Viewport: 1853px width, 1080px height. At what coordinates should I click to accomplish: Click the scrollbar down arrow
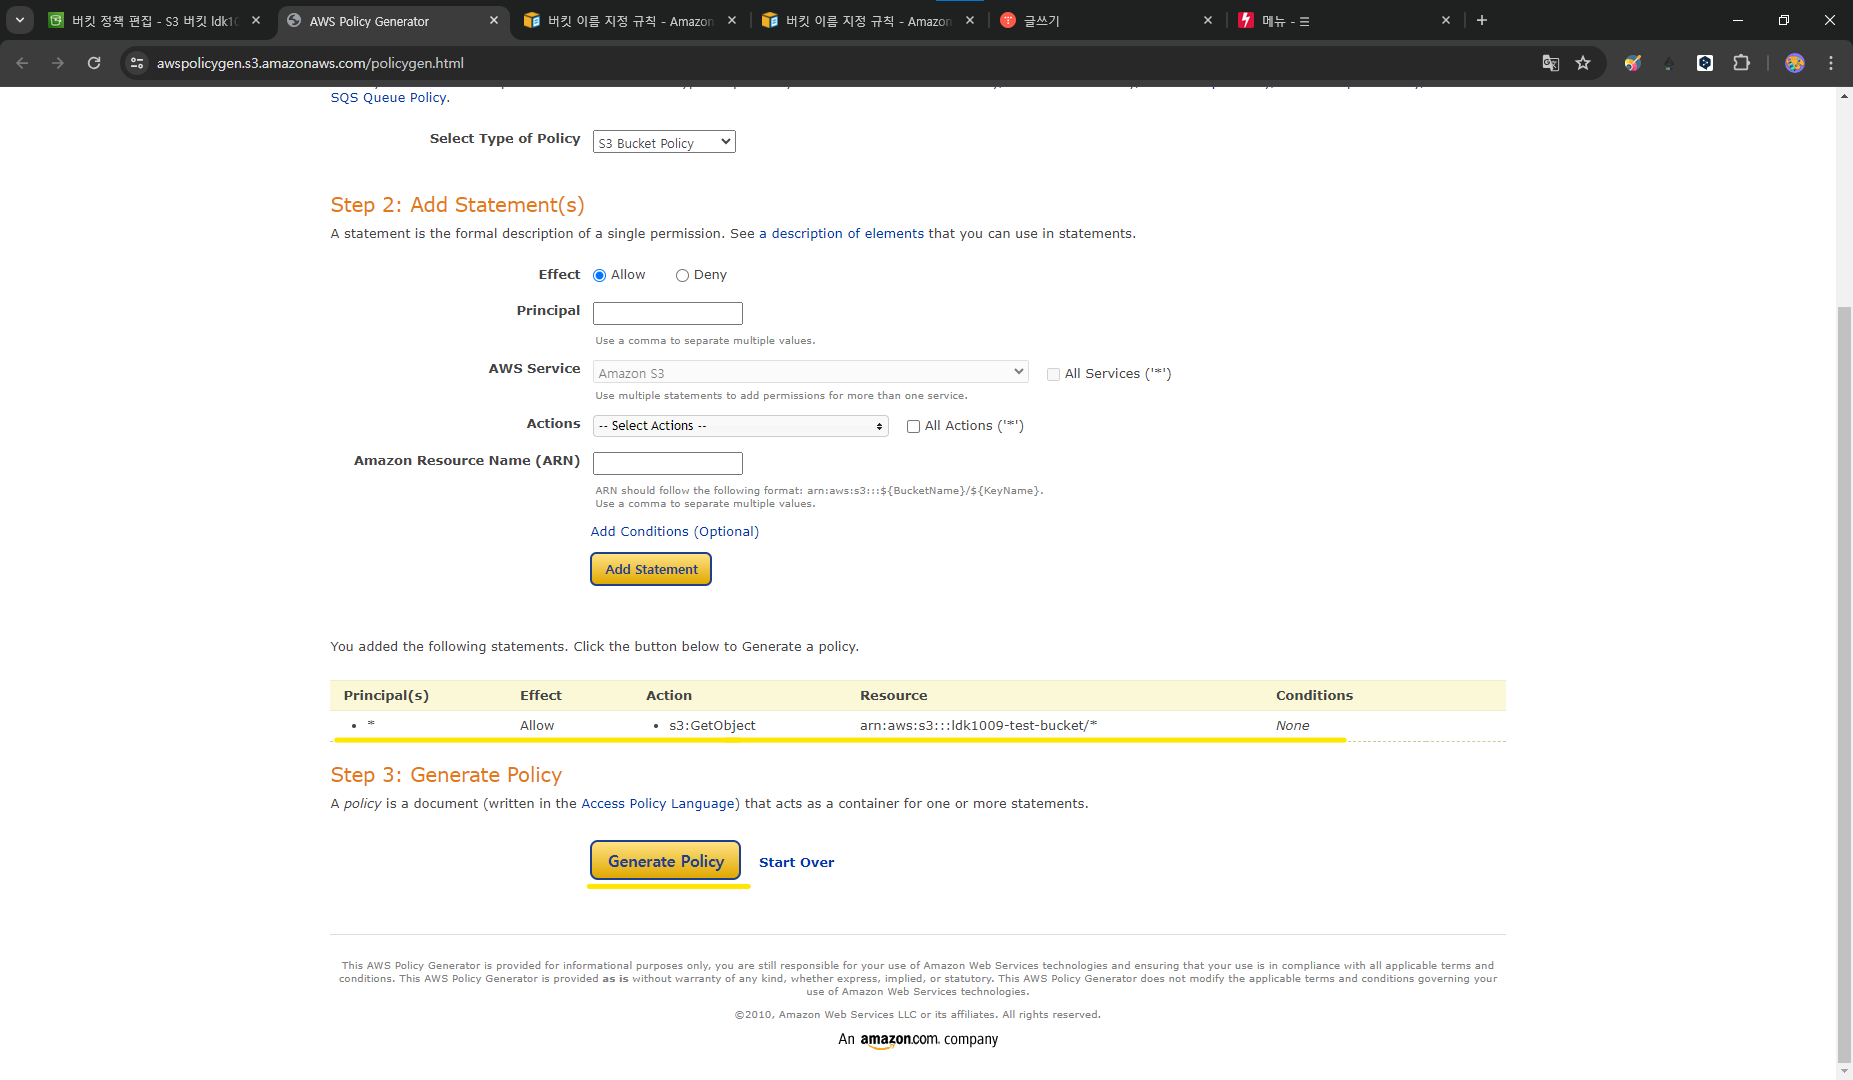(x=1844, y=1071)
